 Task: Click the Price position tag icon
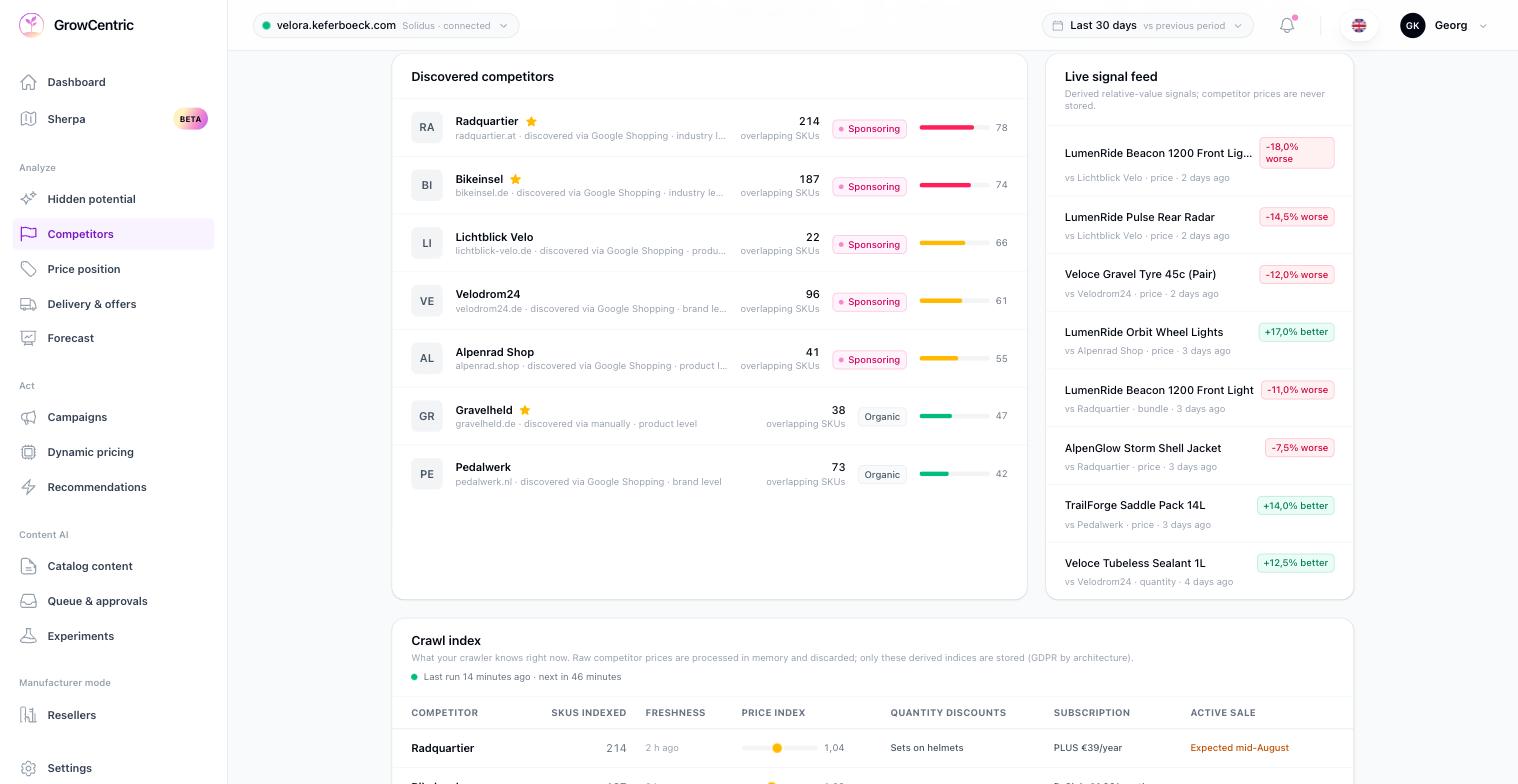(28, 269)
